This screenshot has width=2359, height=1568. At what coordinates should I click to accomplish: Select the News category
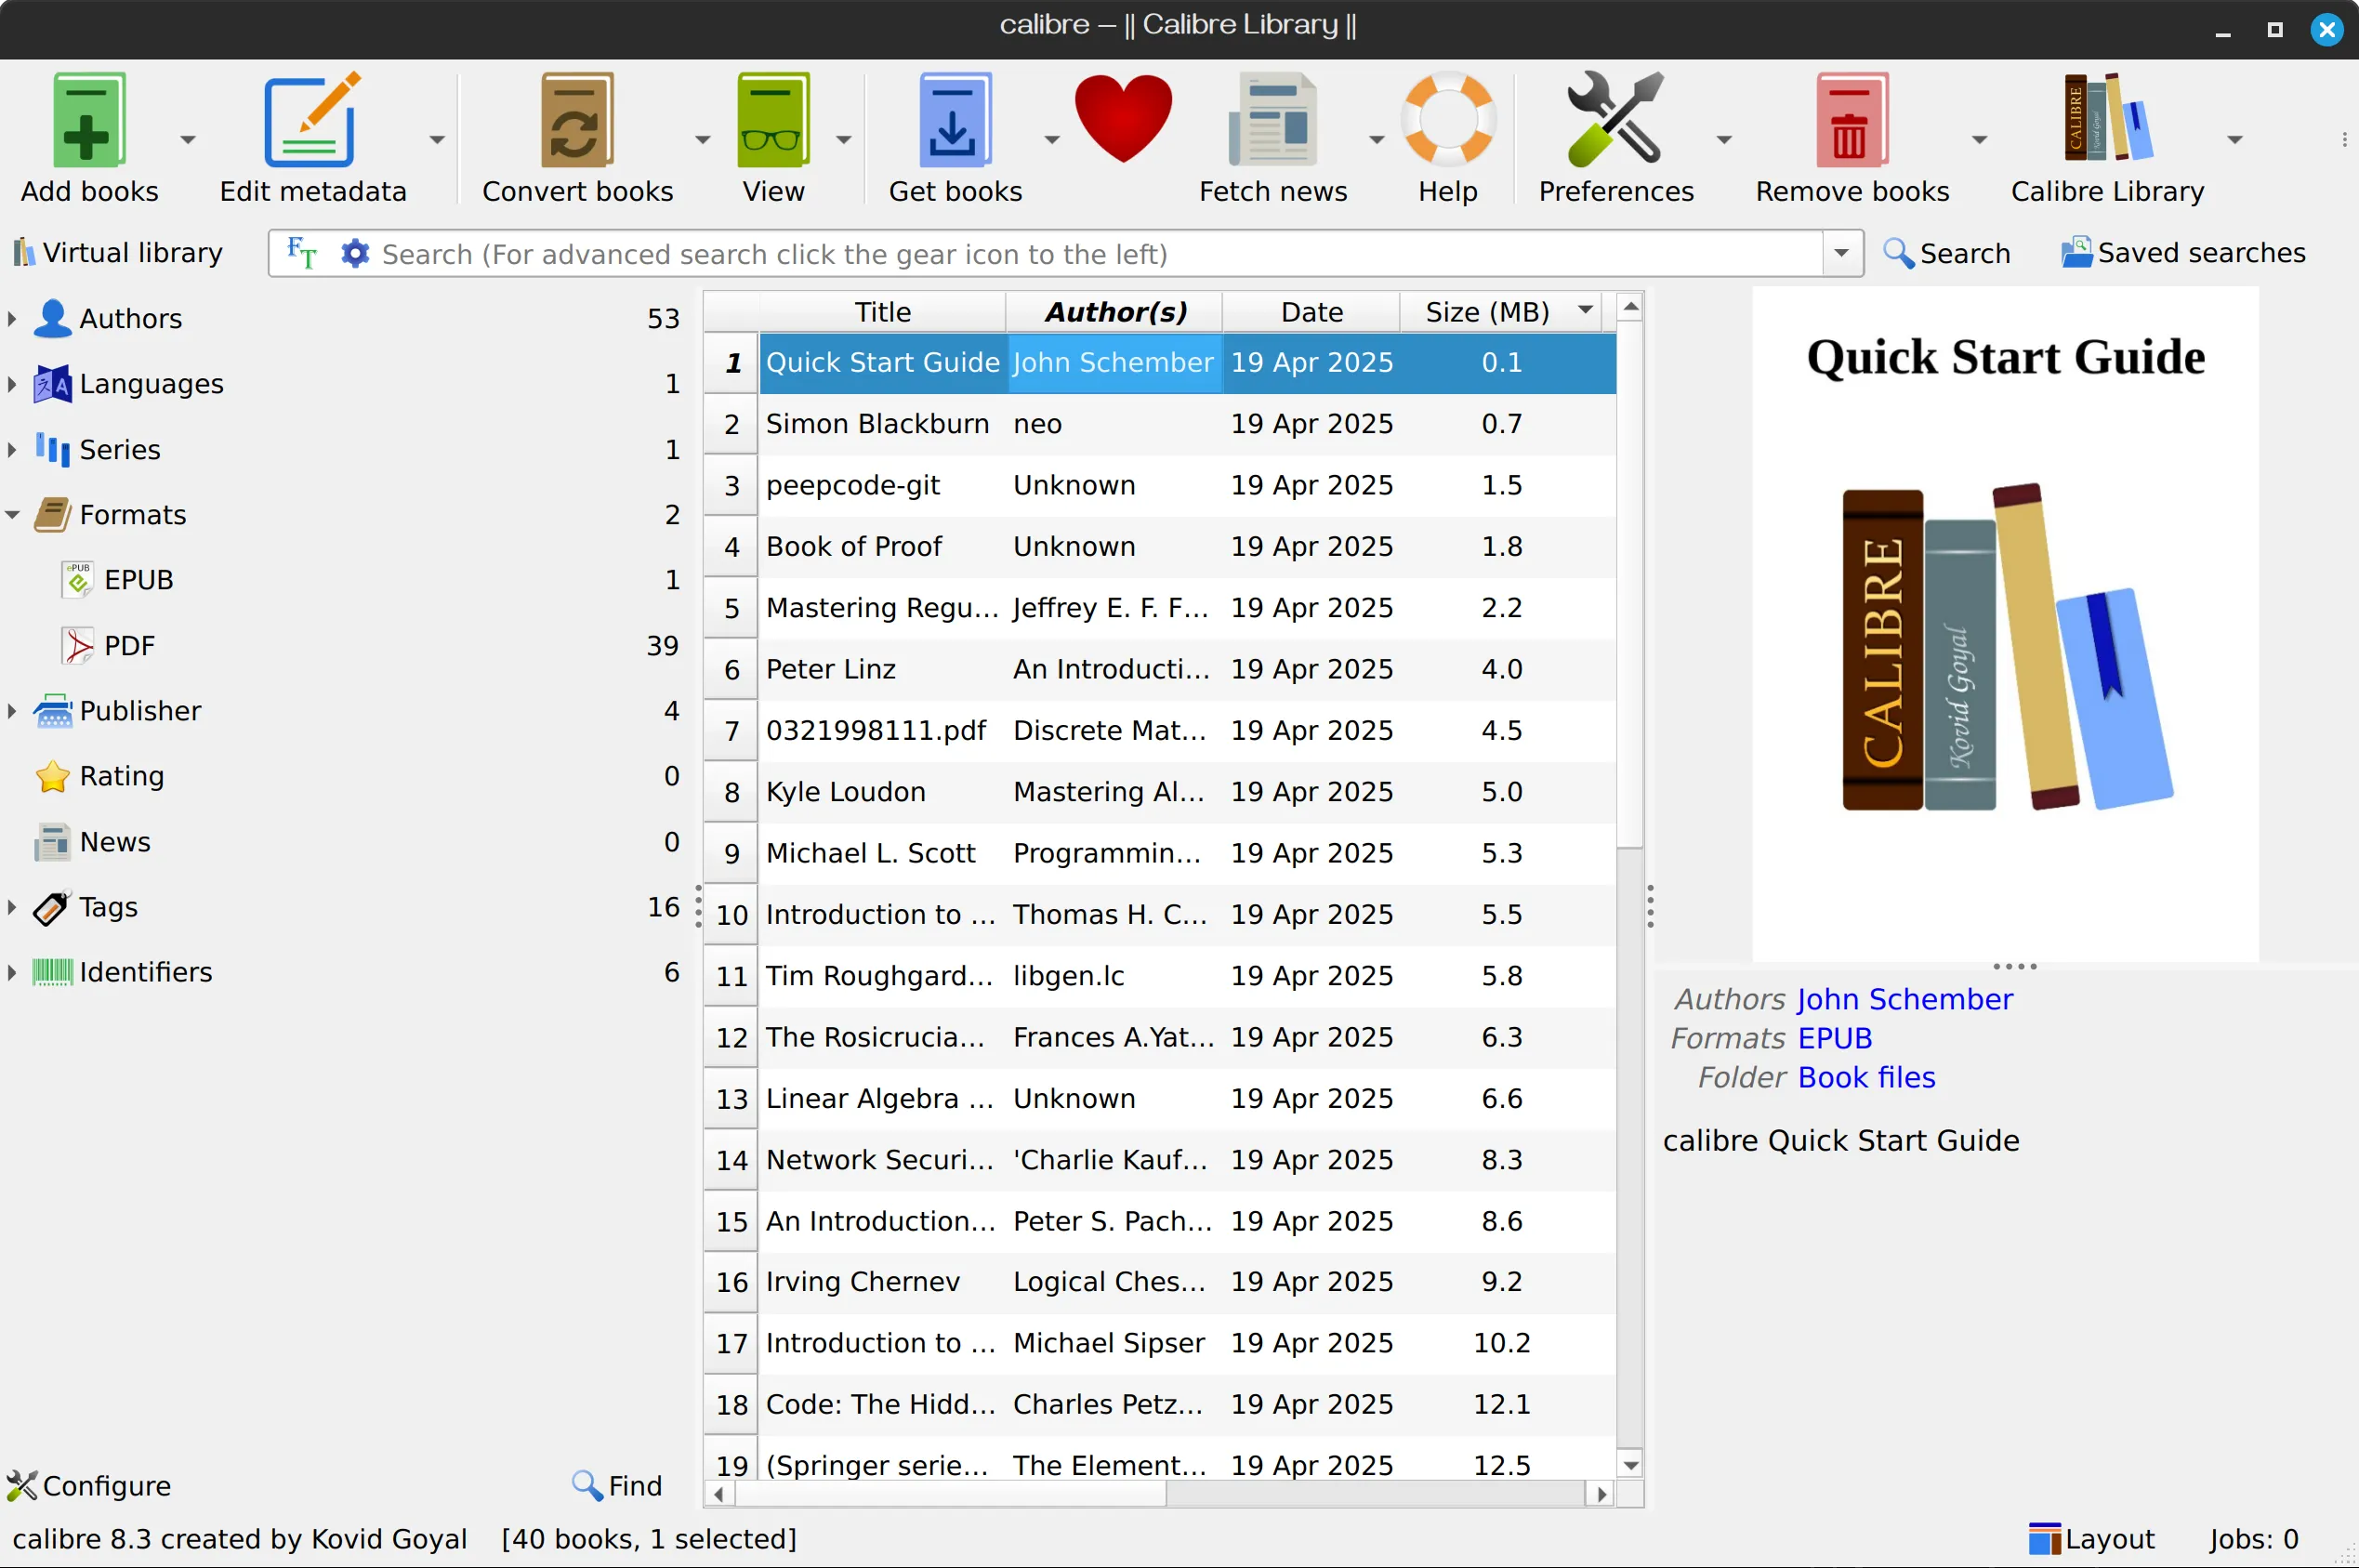114,842
